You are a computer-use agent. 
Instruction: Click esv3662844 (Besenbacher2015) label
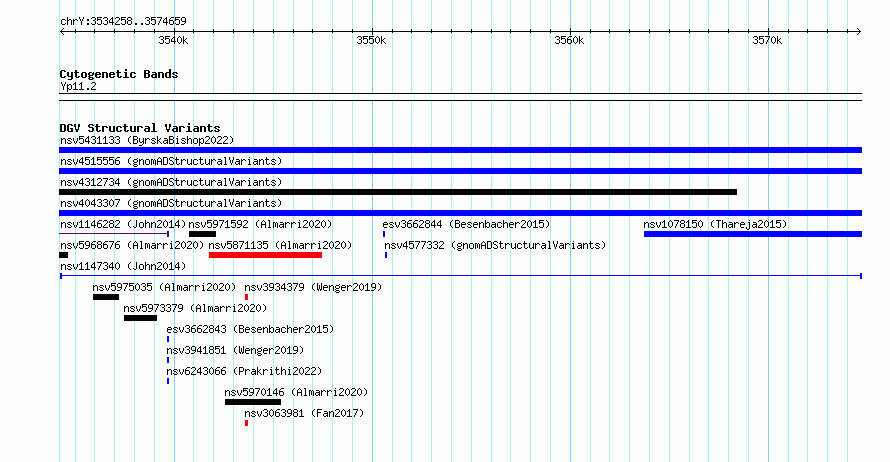pyautogui.click(x=466, y=224)
